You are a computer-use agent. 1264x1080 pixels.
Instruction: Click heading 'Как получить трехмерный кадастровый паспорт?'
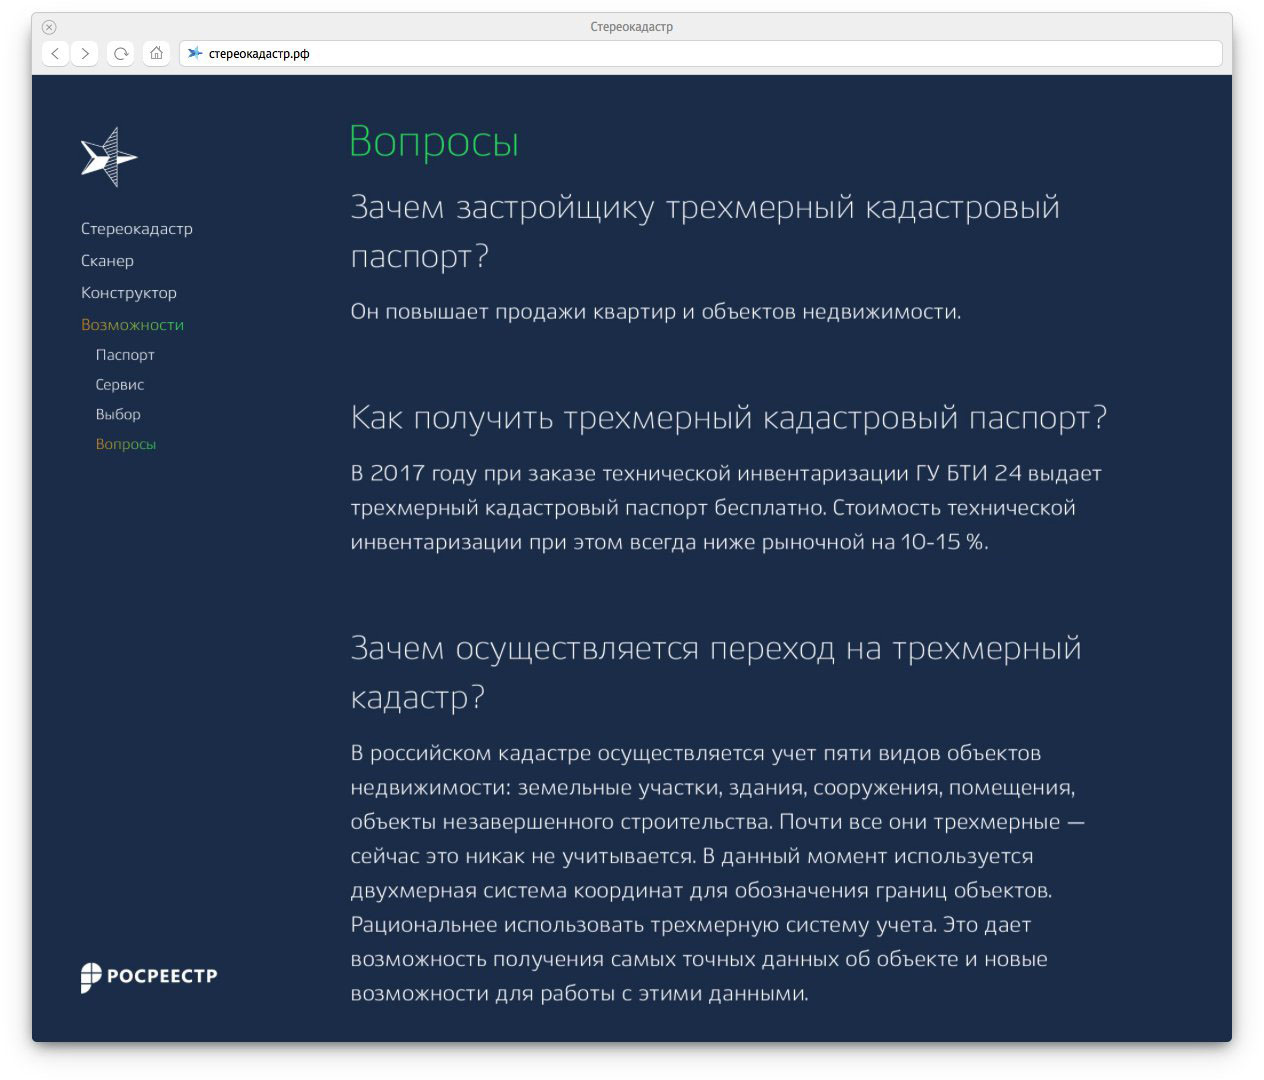coord(728,418)
